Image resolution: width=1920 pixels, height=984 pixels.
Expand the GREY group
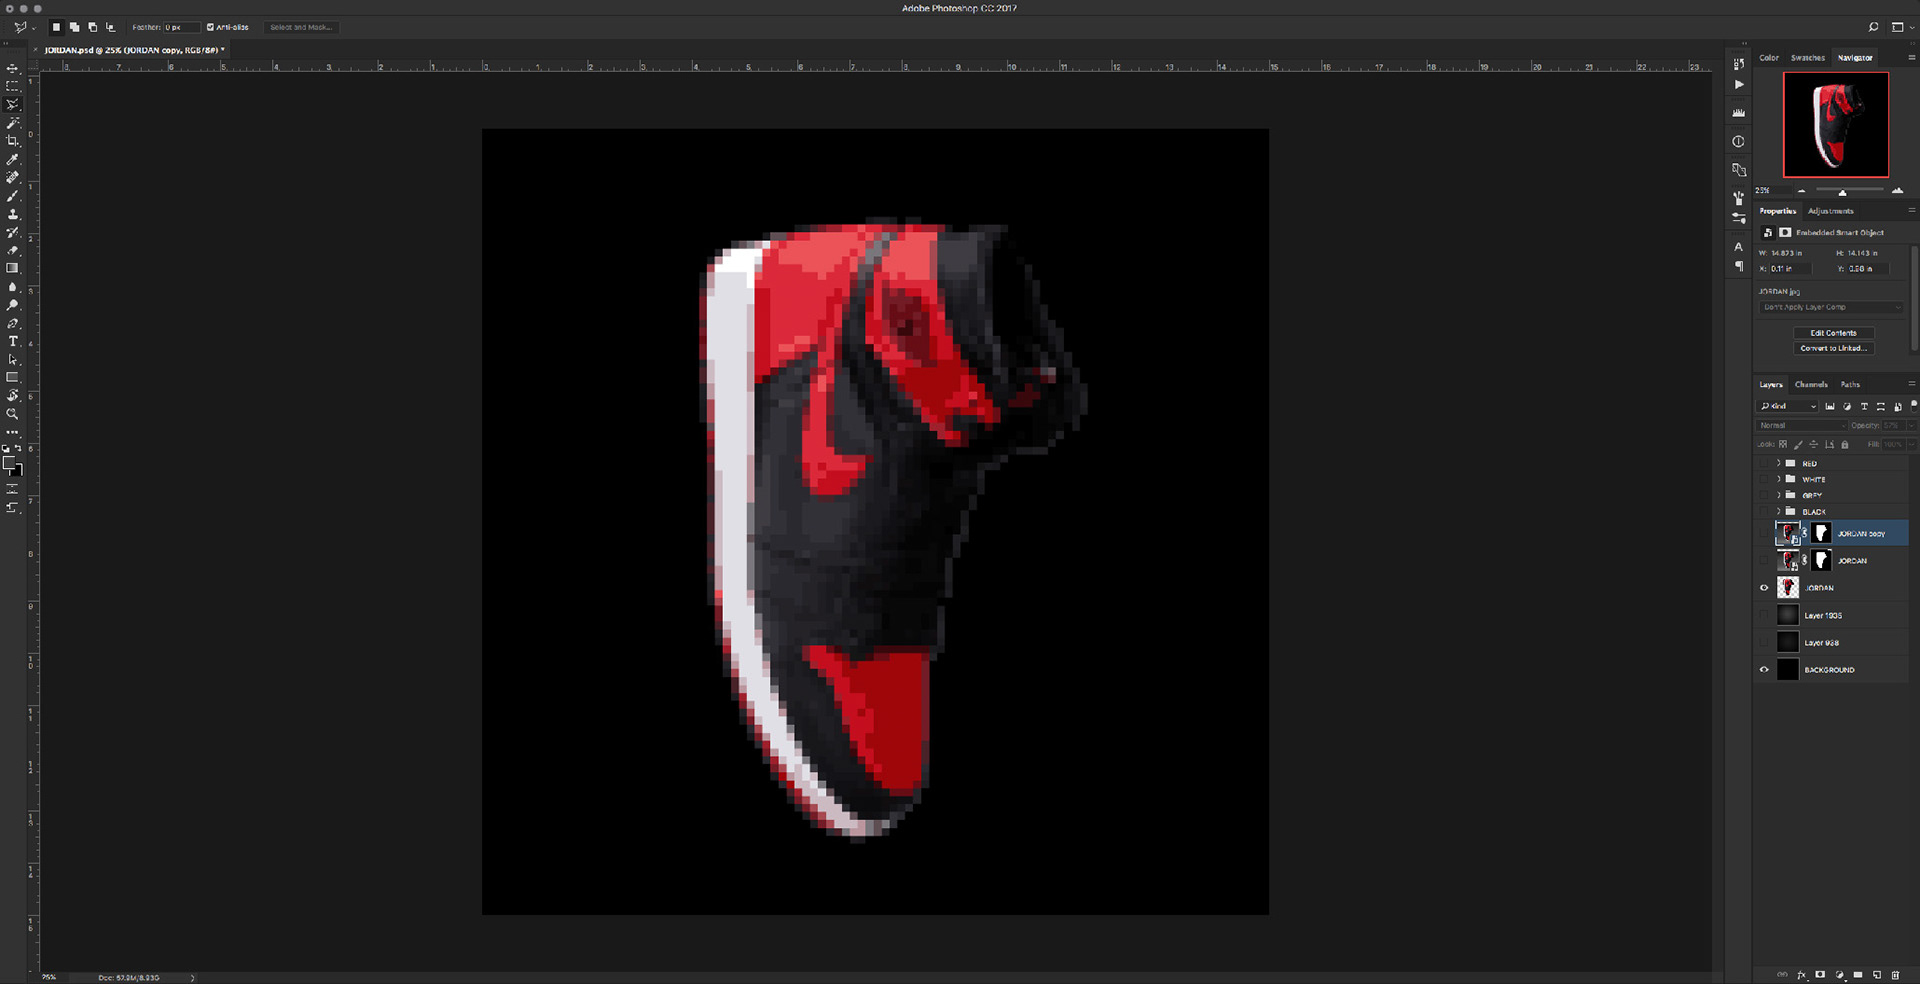click(1778, 495)
